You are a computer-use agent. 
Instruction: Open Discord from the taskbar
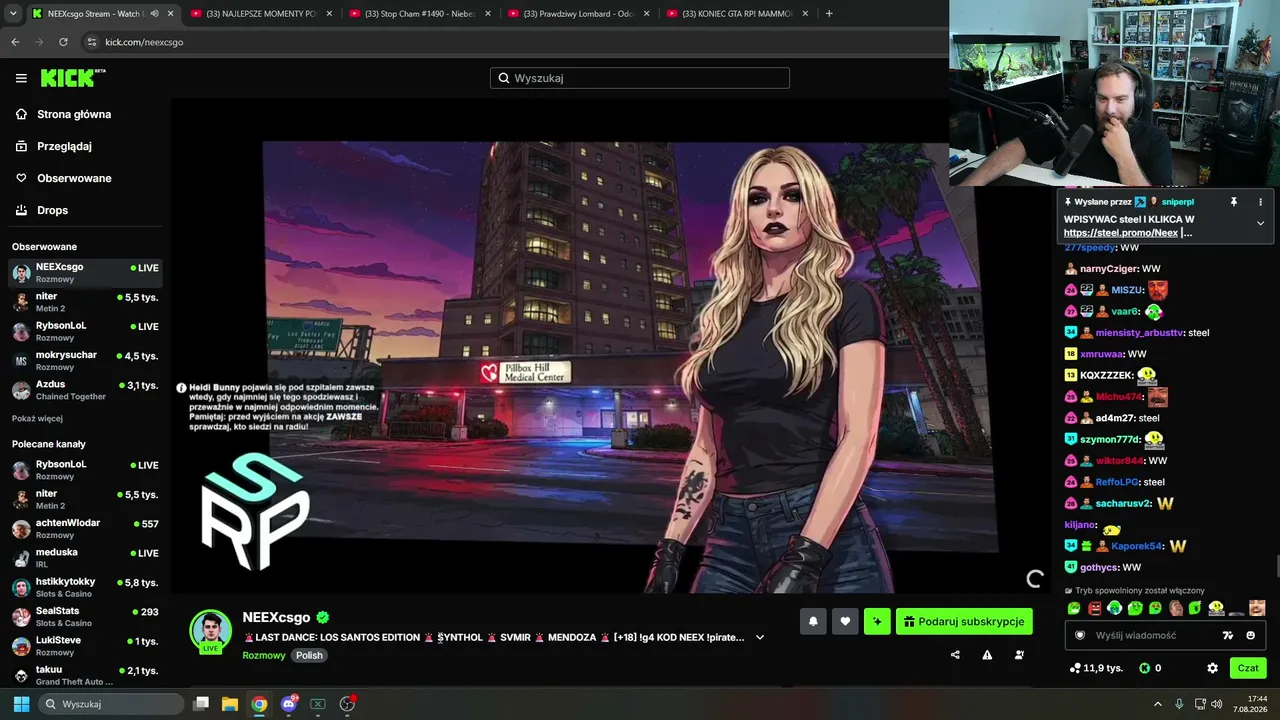(x=290, y=704)
